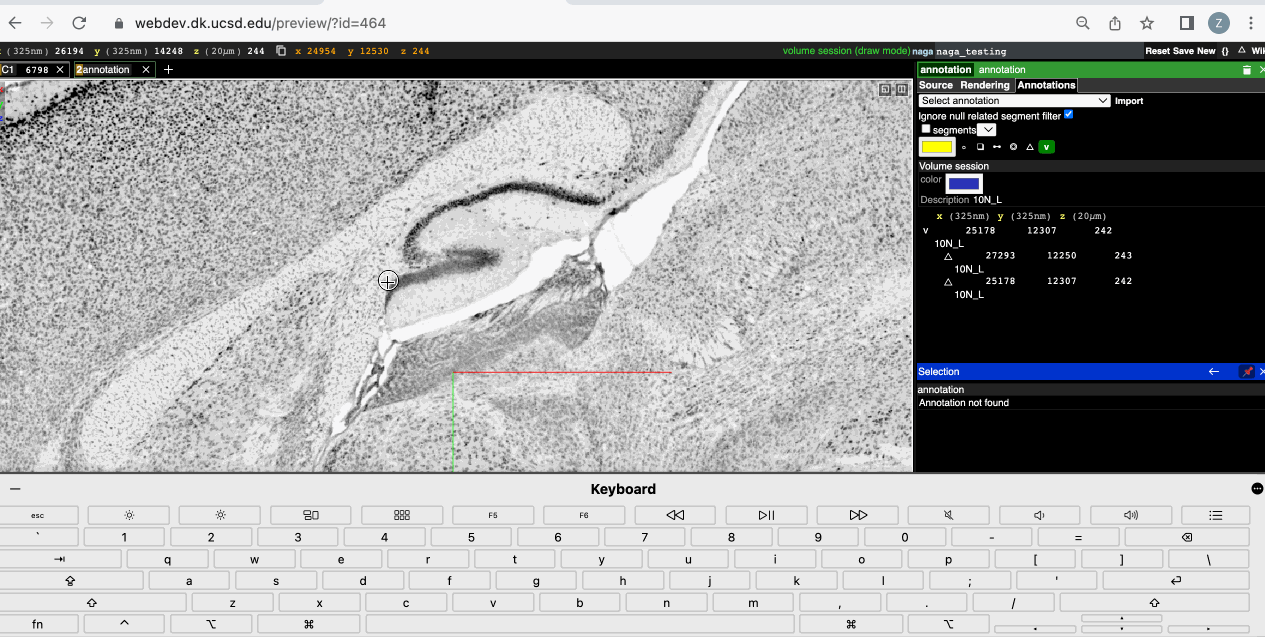1265x637 pixels.
Task: Open browser share icon
Action: click(1115, 23)
